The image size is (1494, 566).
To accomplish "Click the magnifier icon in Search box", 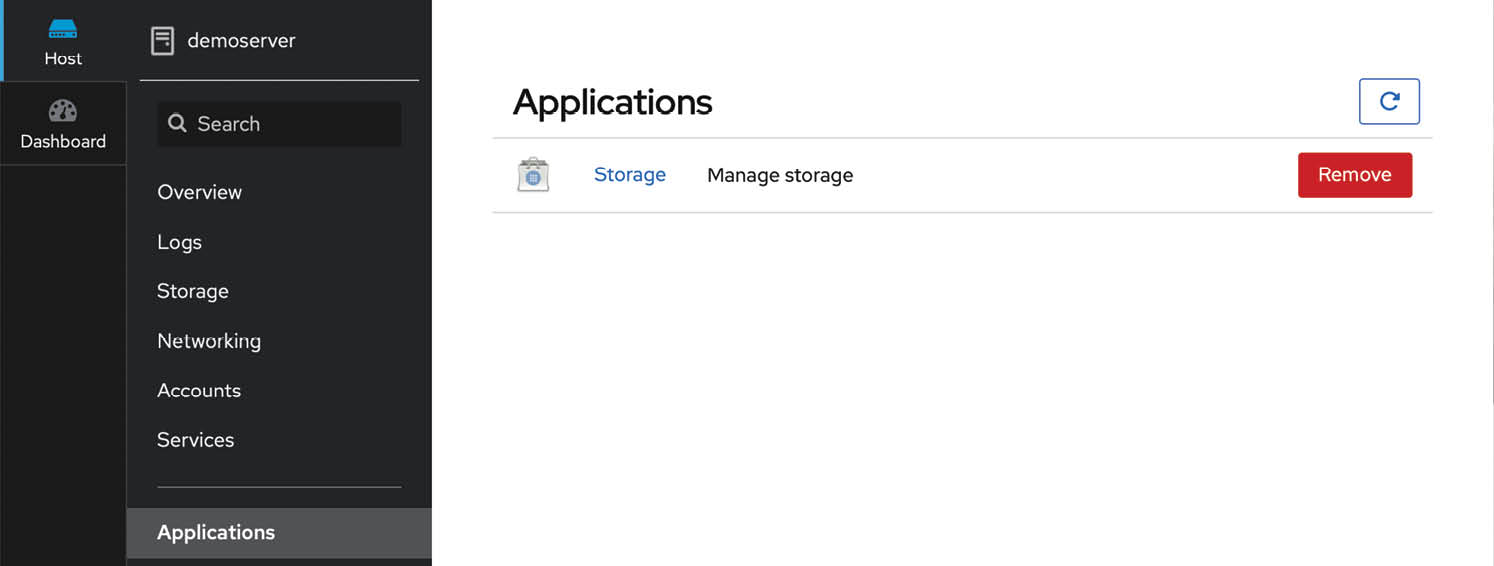I will tap(177, 123).
